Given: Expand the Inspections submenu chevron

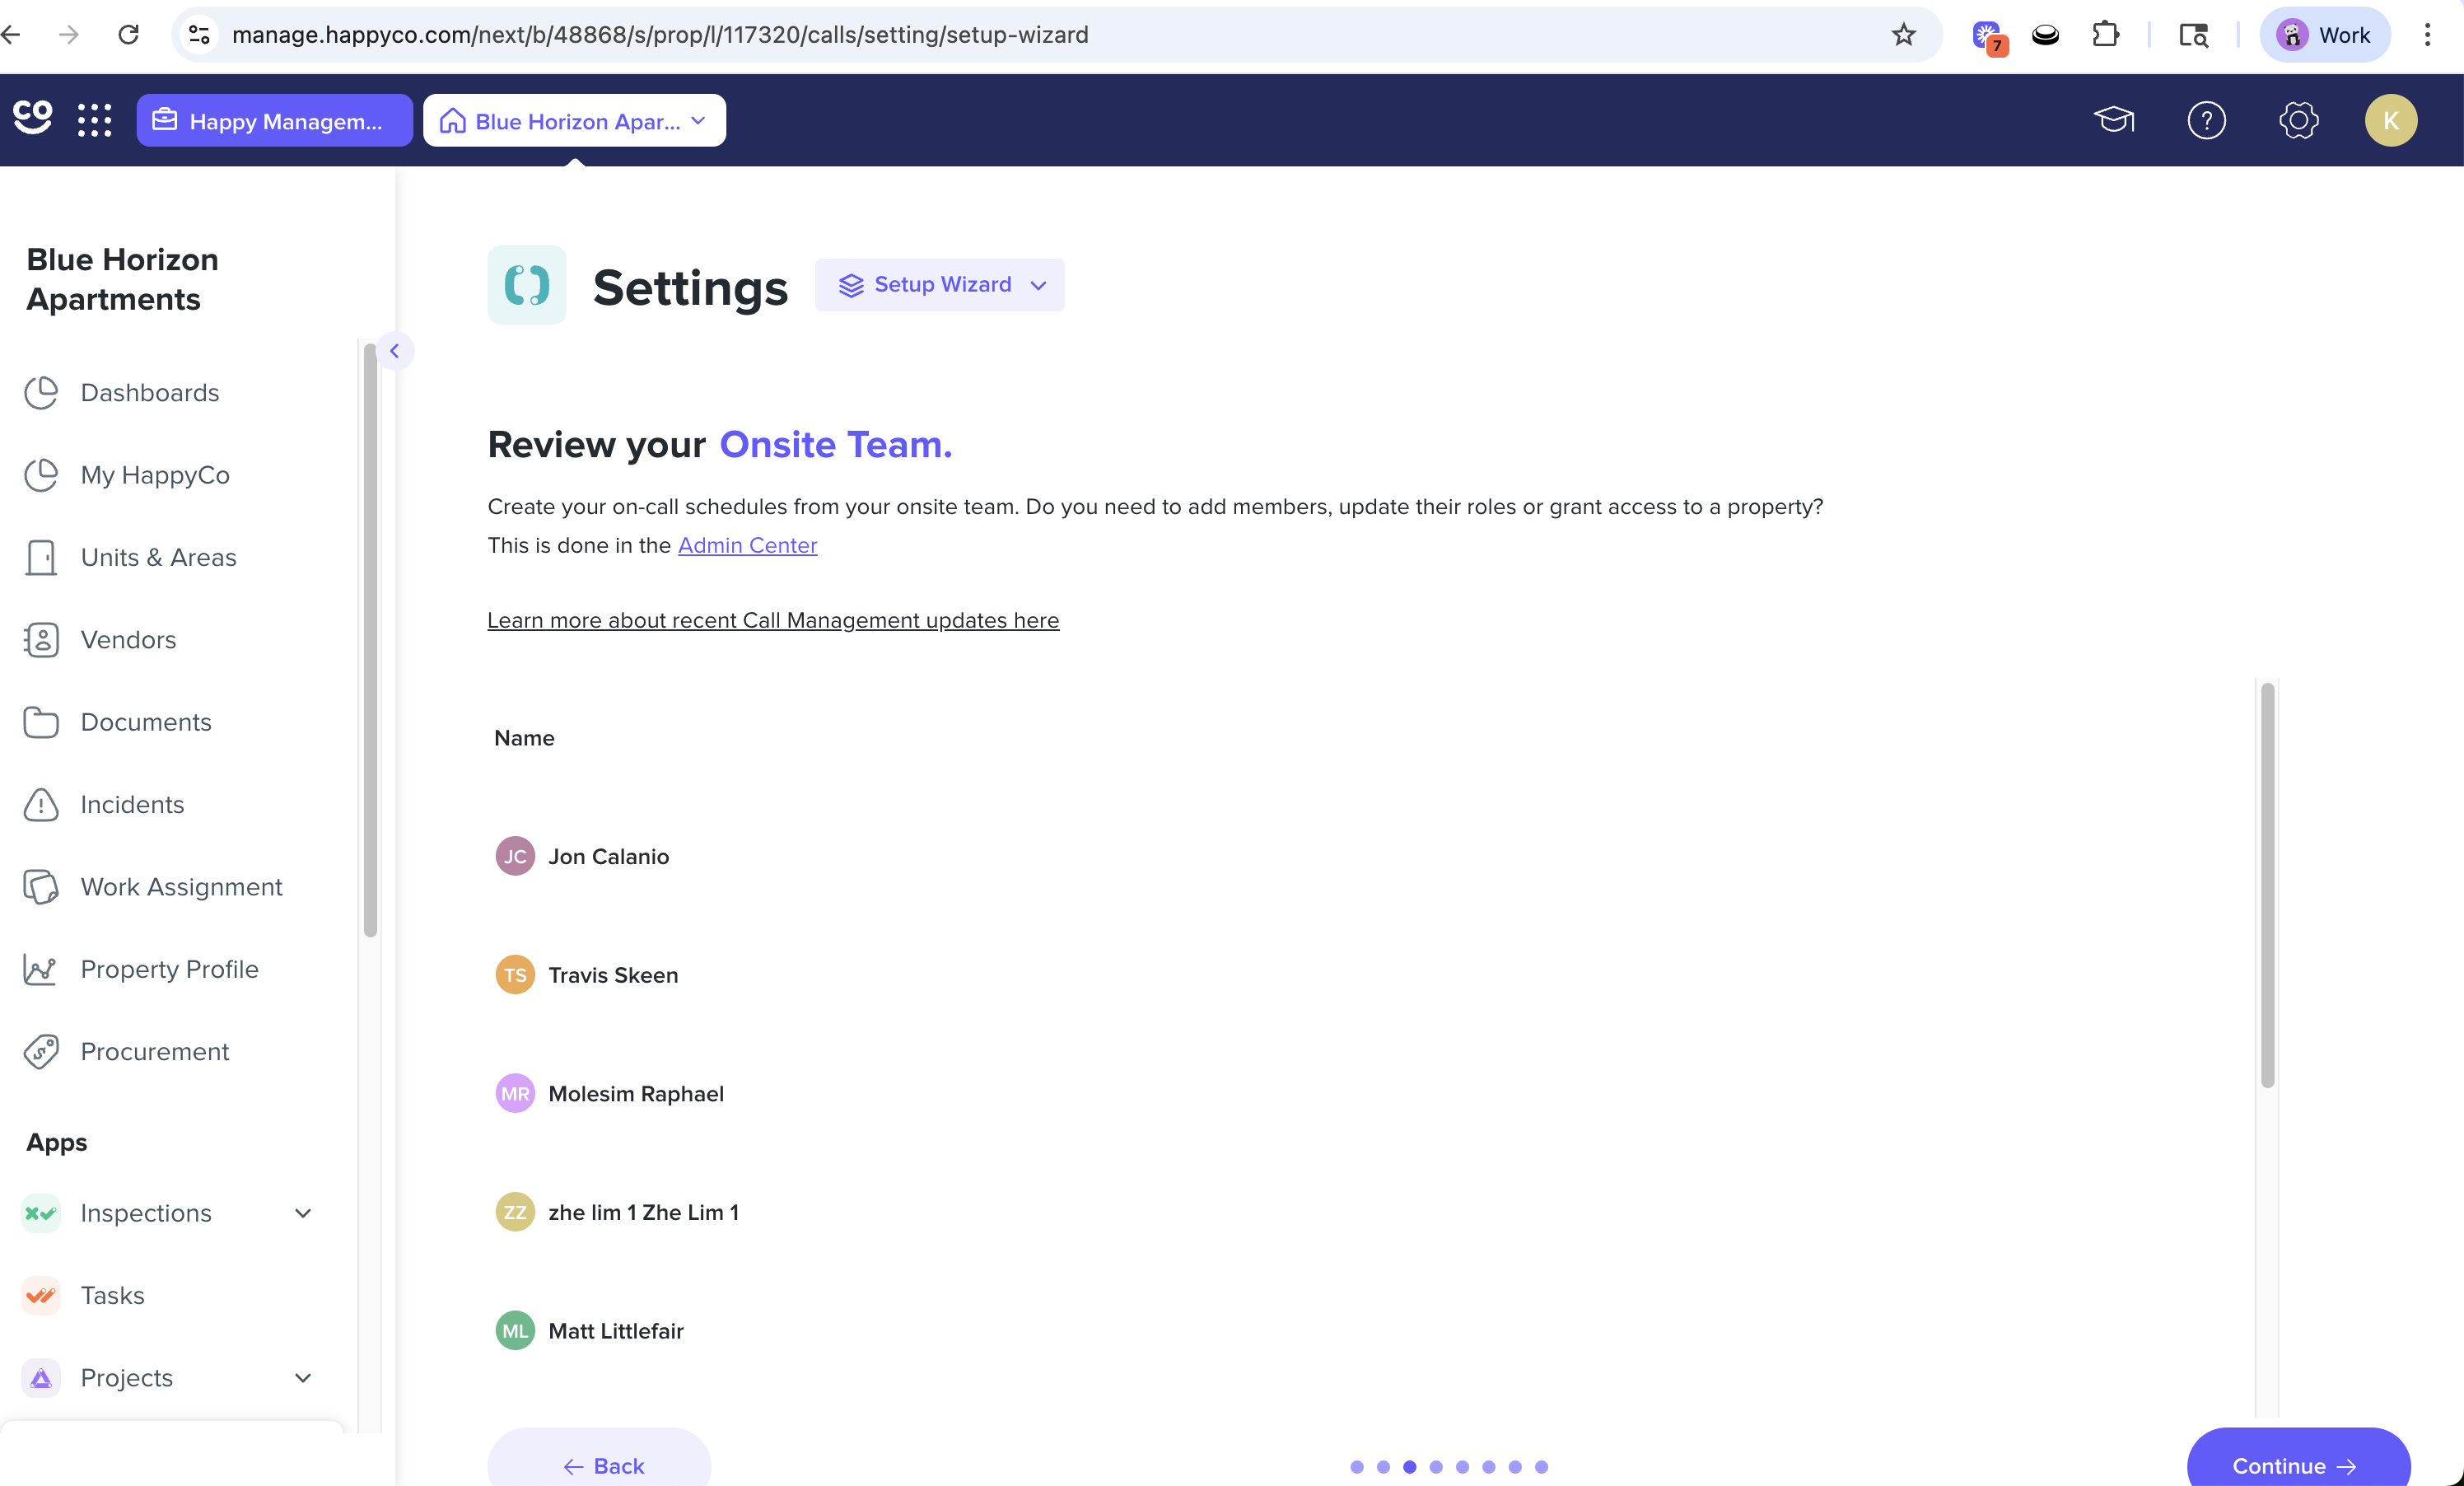Looking at the screenshot, I should point(303,1212).
